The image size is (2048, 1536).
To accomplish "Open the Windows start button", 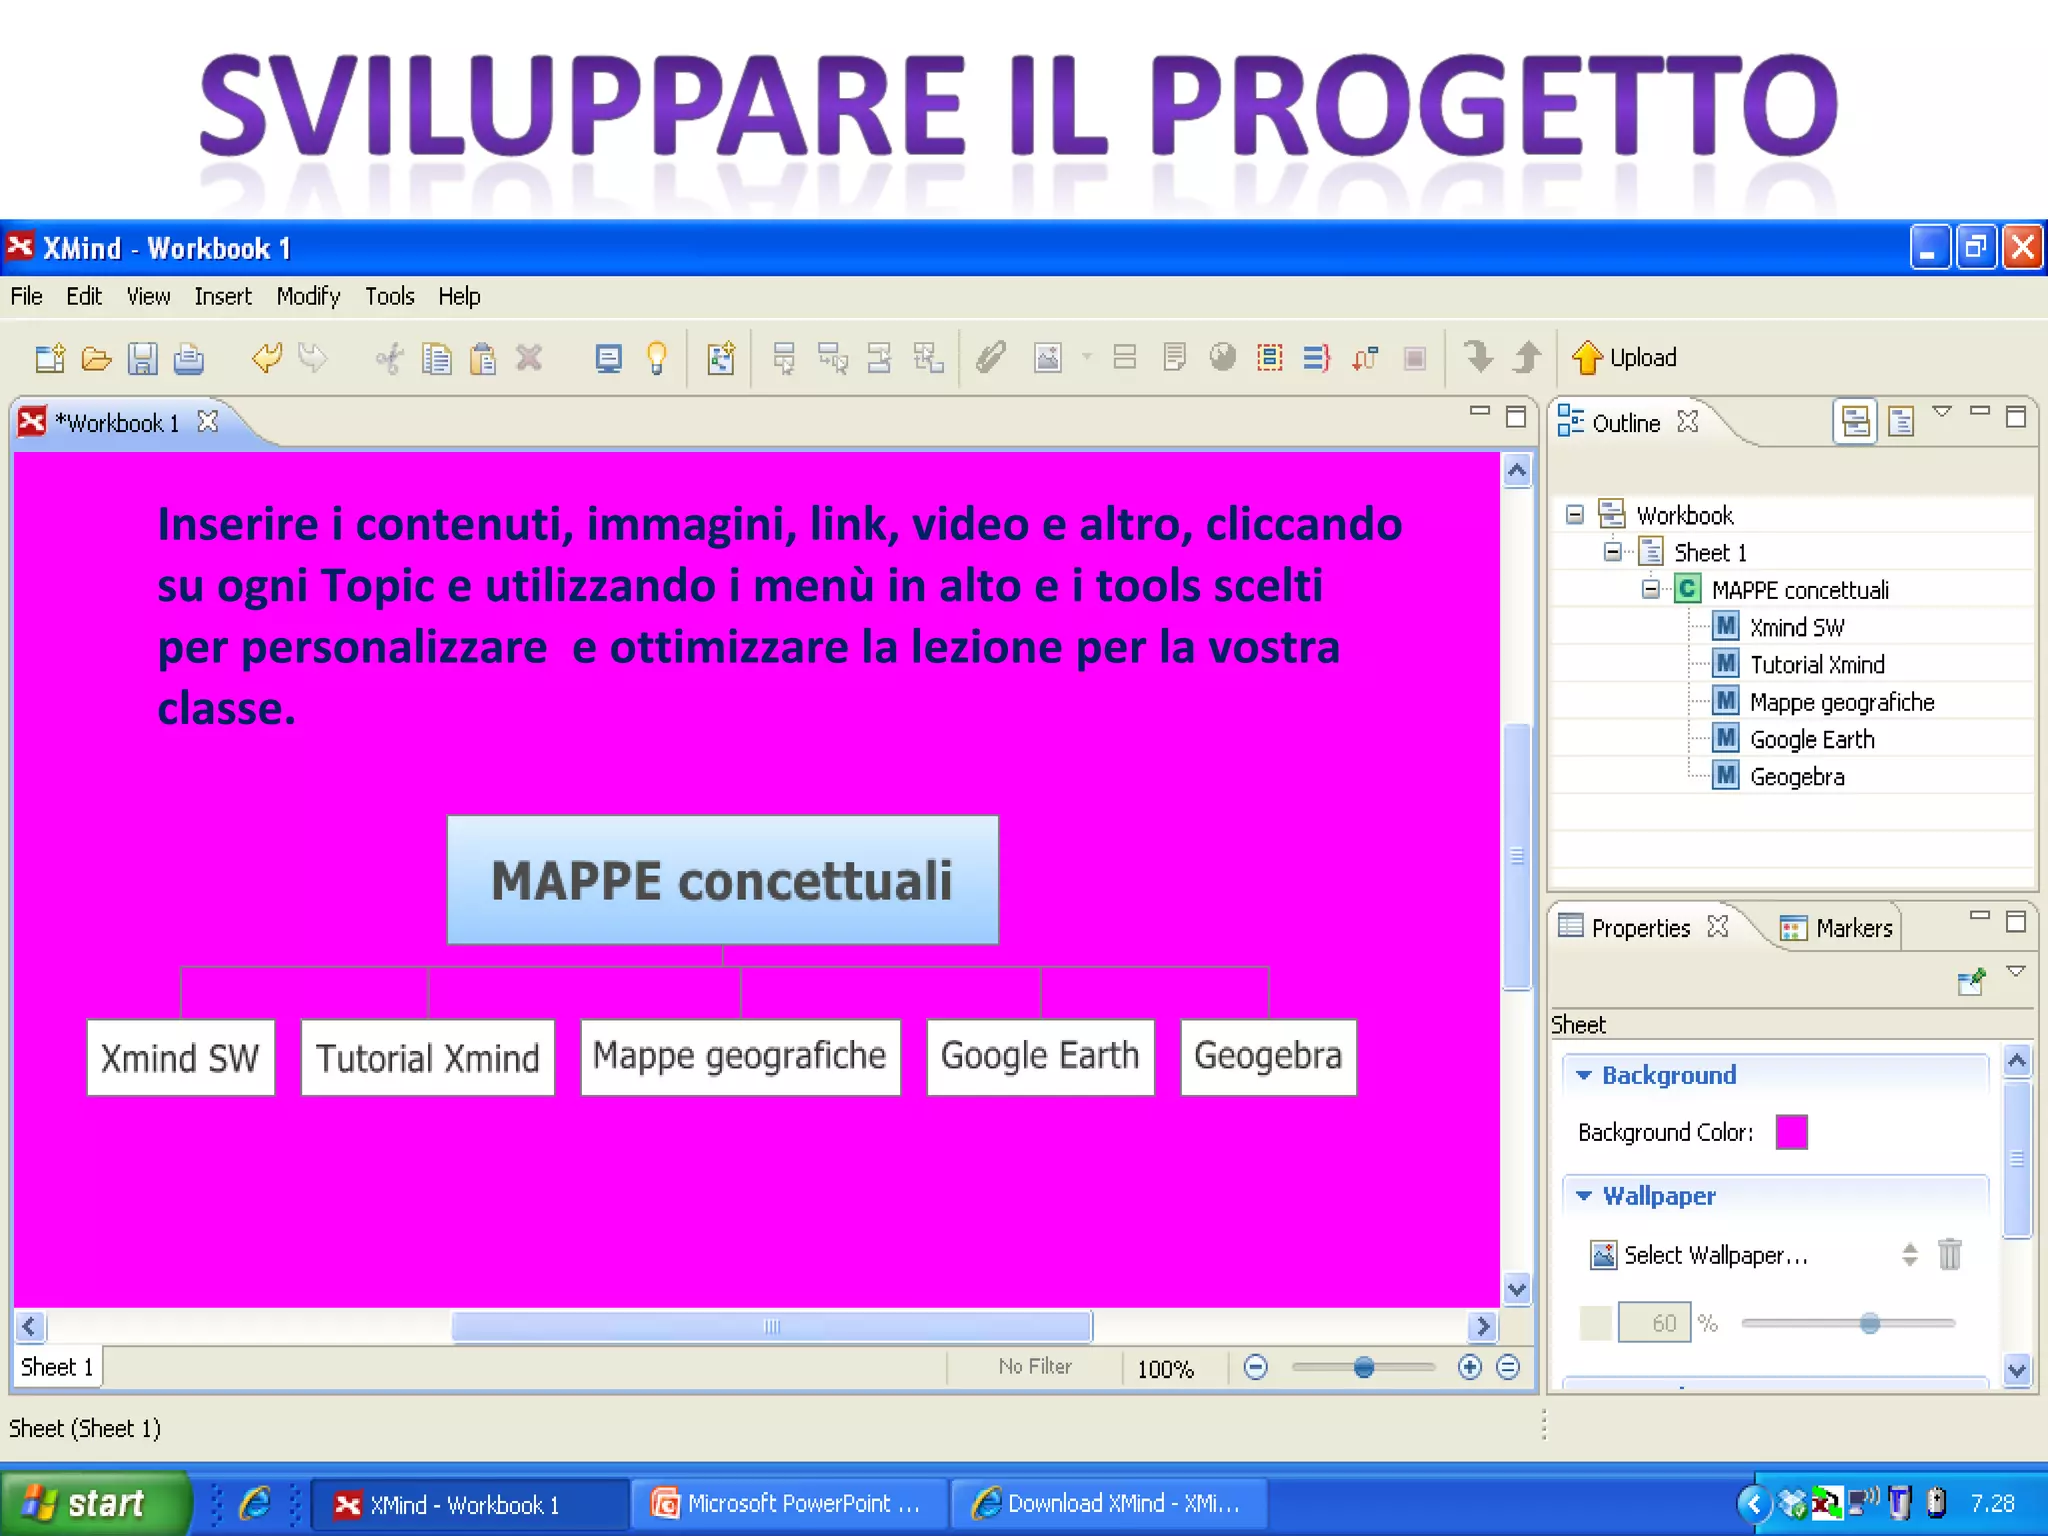I will pos(94,1503).
